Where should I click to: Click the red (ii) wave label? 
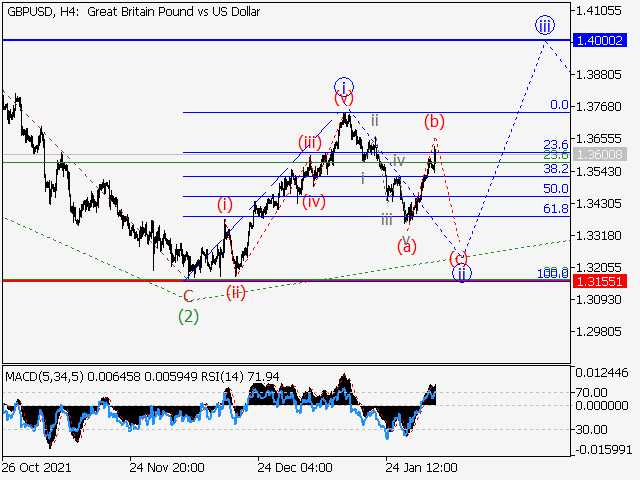click(x=236, y=293)
